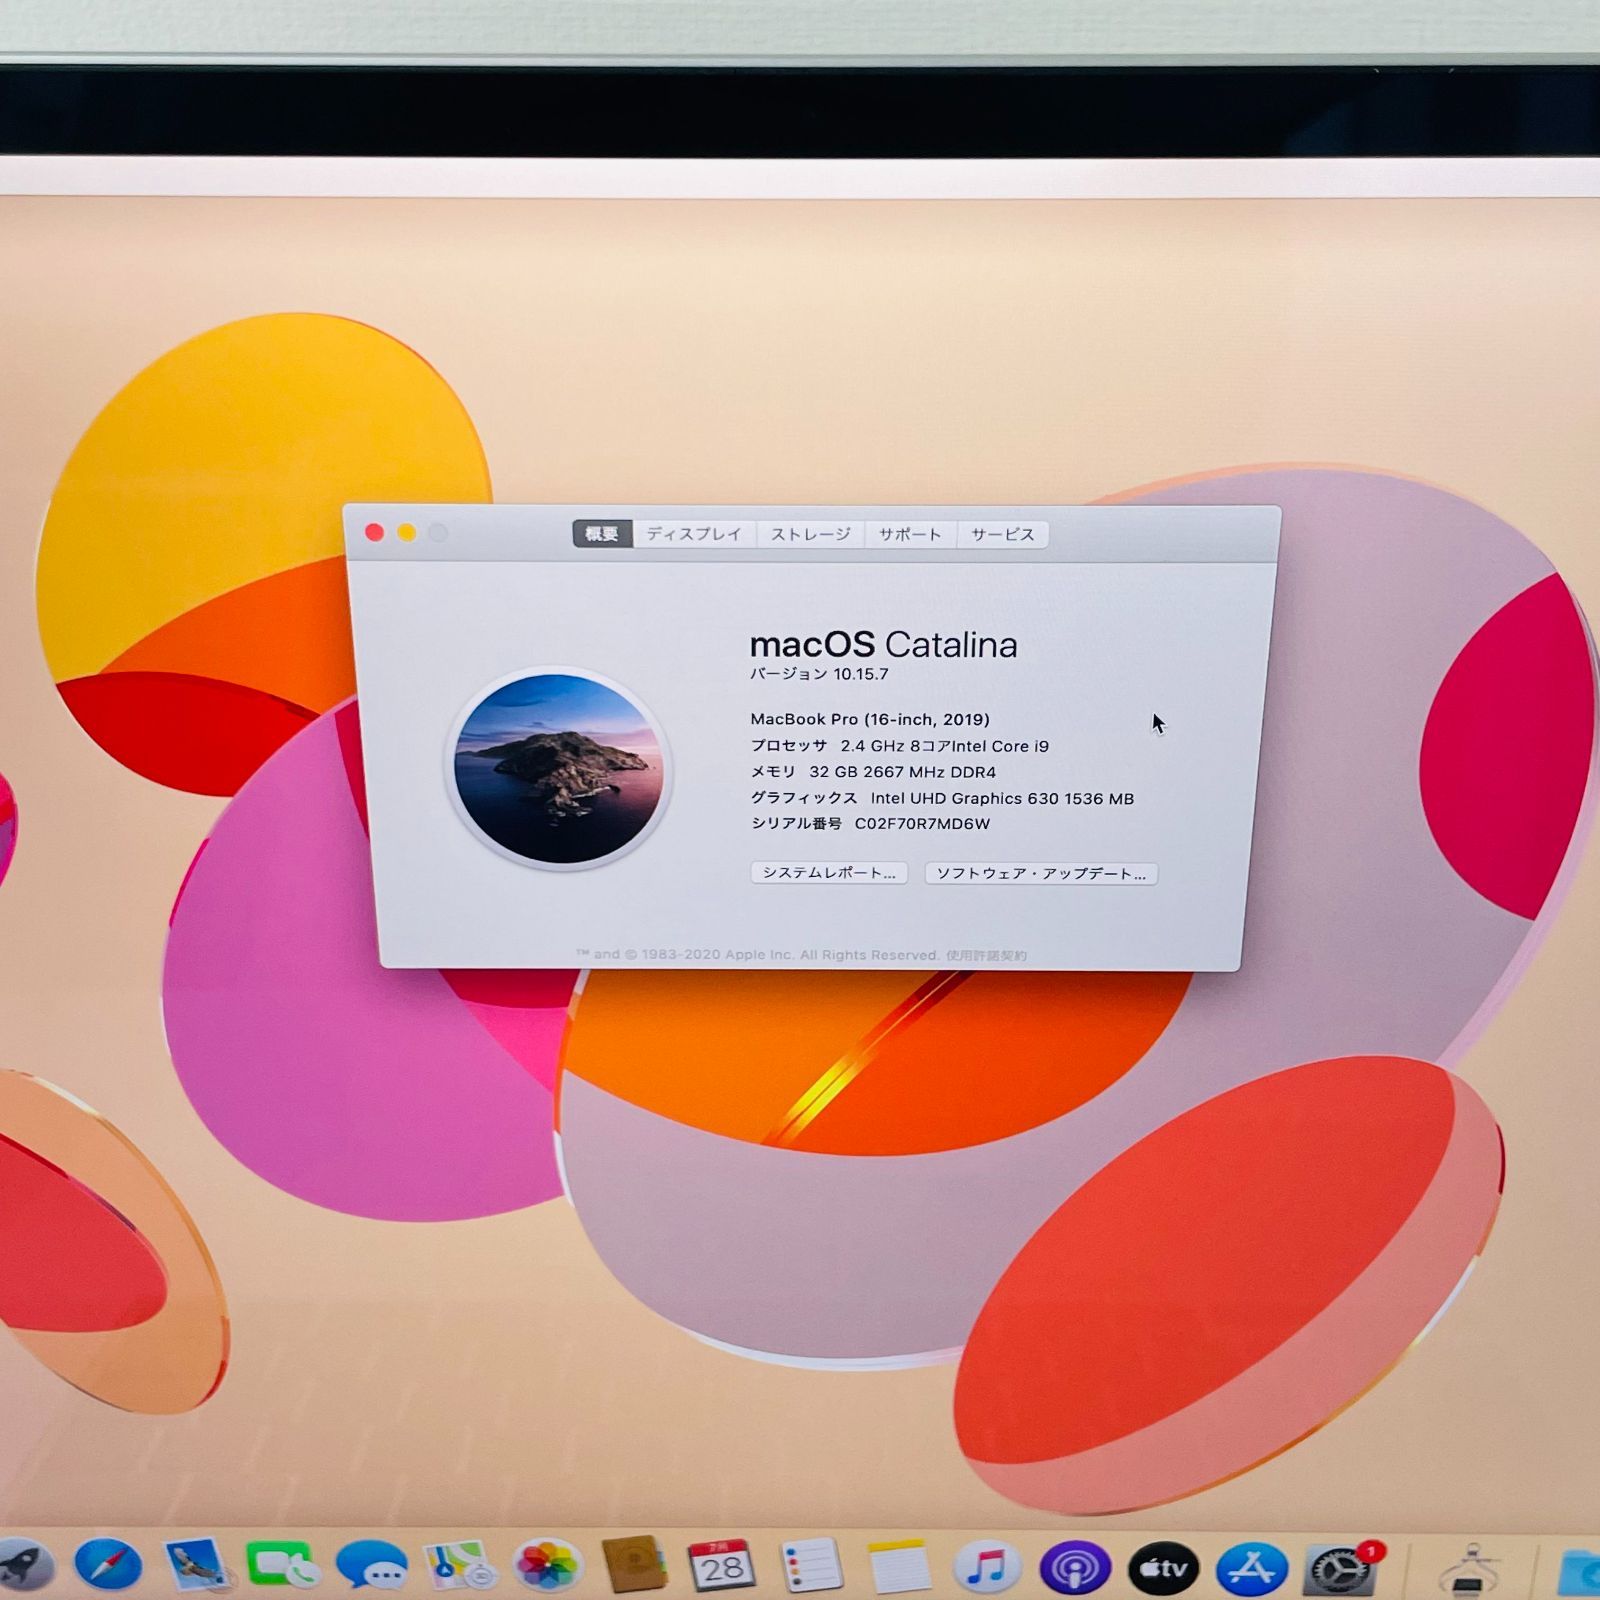1600x1600 pixels.
Task: Click the 32 GB 2667 MHz DDR4 memory text
Action: click(902, 772)
